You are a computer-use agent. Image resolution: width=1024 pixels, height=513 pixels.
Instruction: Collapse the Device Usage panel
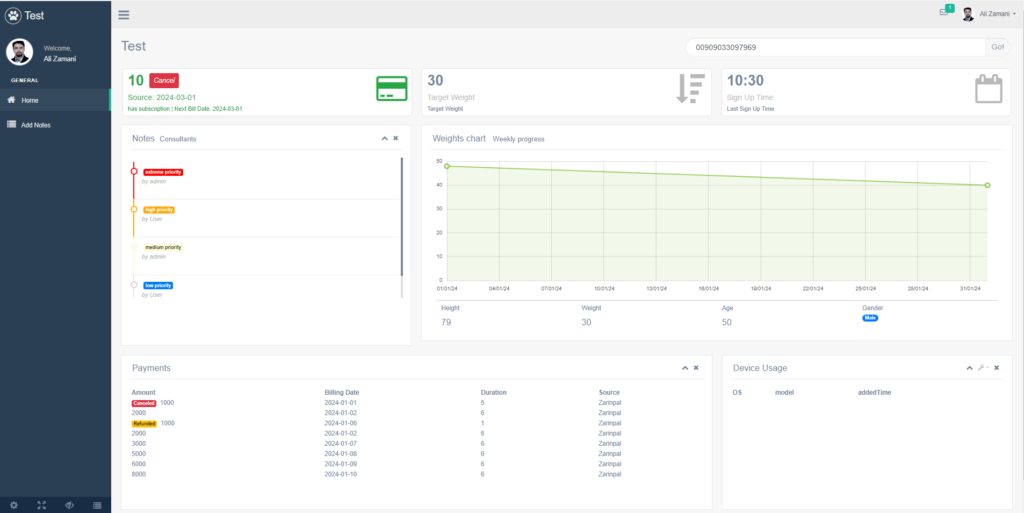pyautogui.click(x=970, y=368)
